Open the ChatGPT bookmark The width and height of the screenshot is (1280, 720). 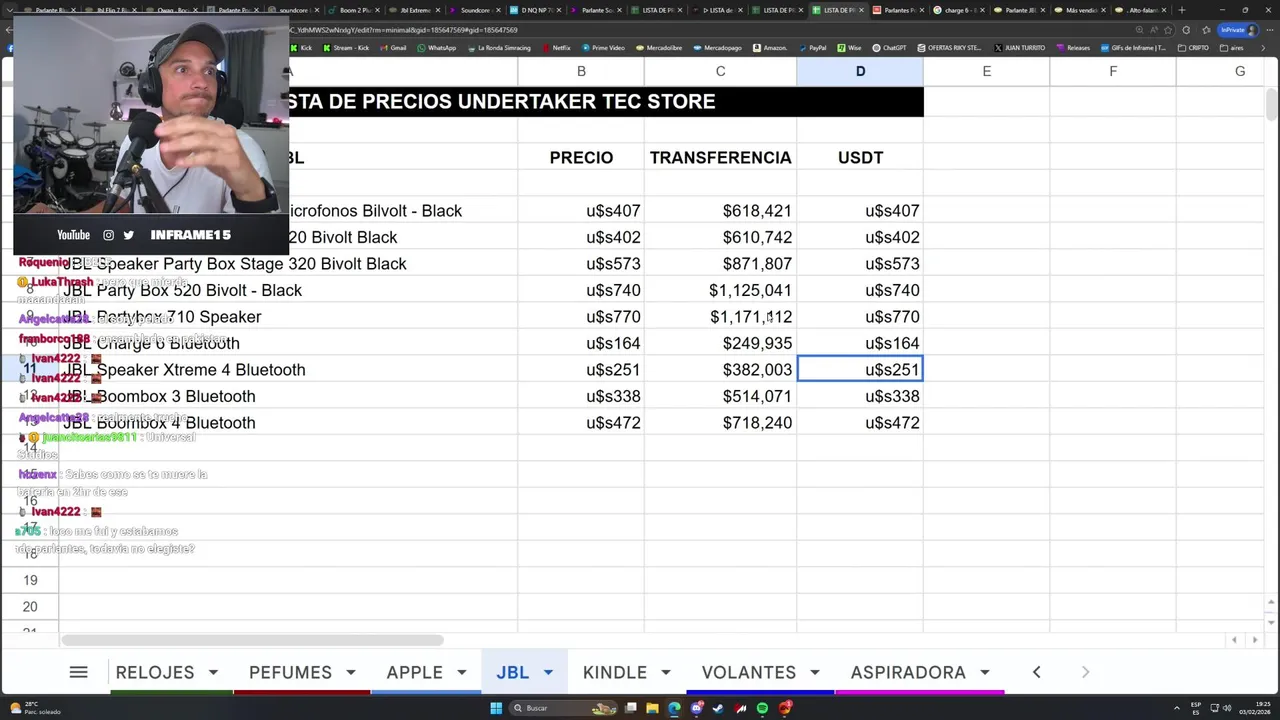(x=889, y=47)
